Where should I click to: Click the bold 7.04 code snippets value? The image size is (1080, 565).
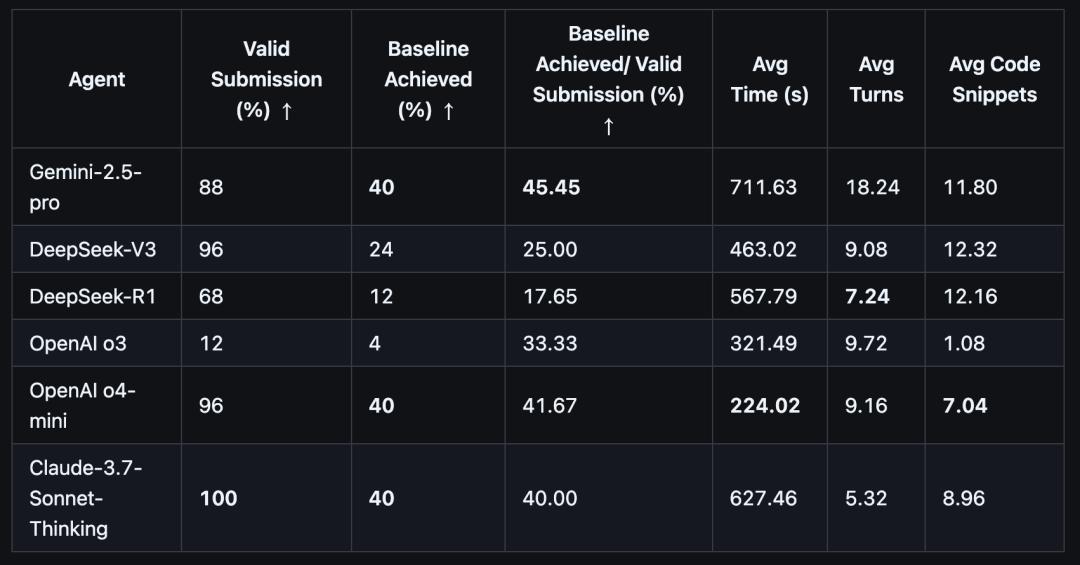click(x=965, y=405)
